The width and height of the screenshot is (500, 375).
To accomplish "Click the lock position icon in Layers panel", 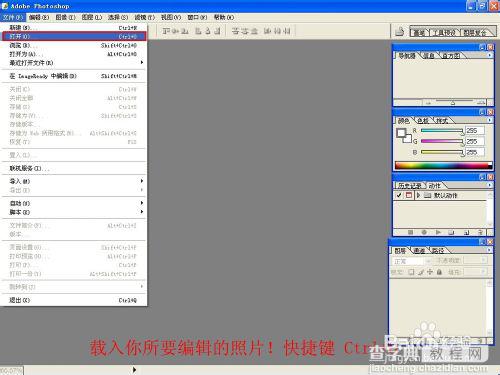I will [430, 272].
